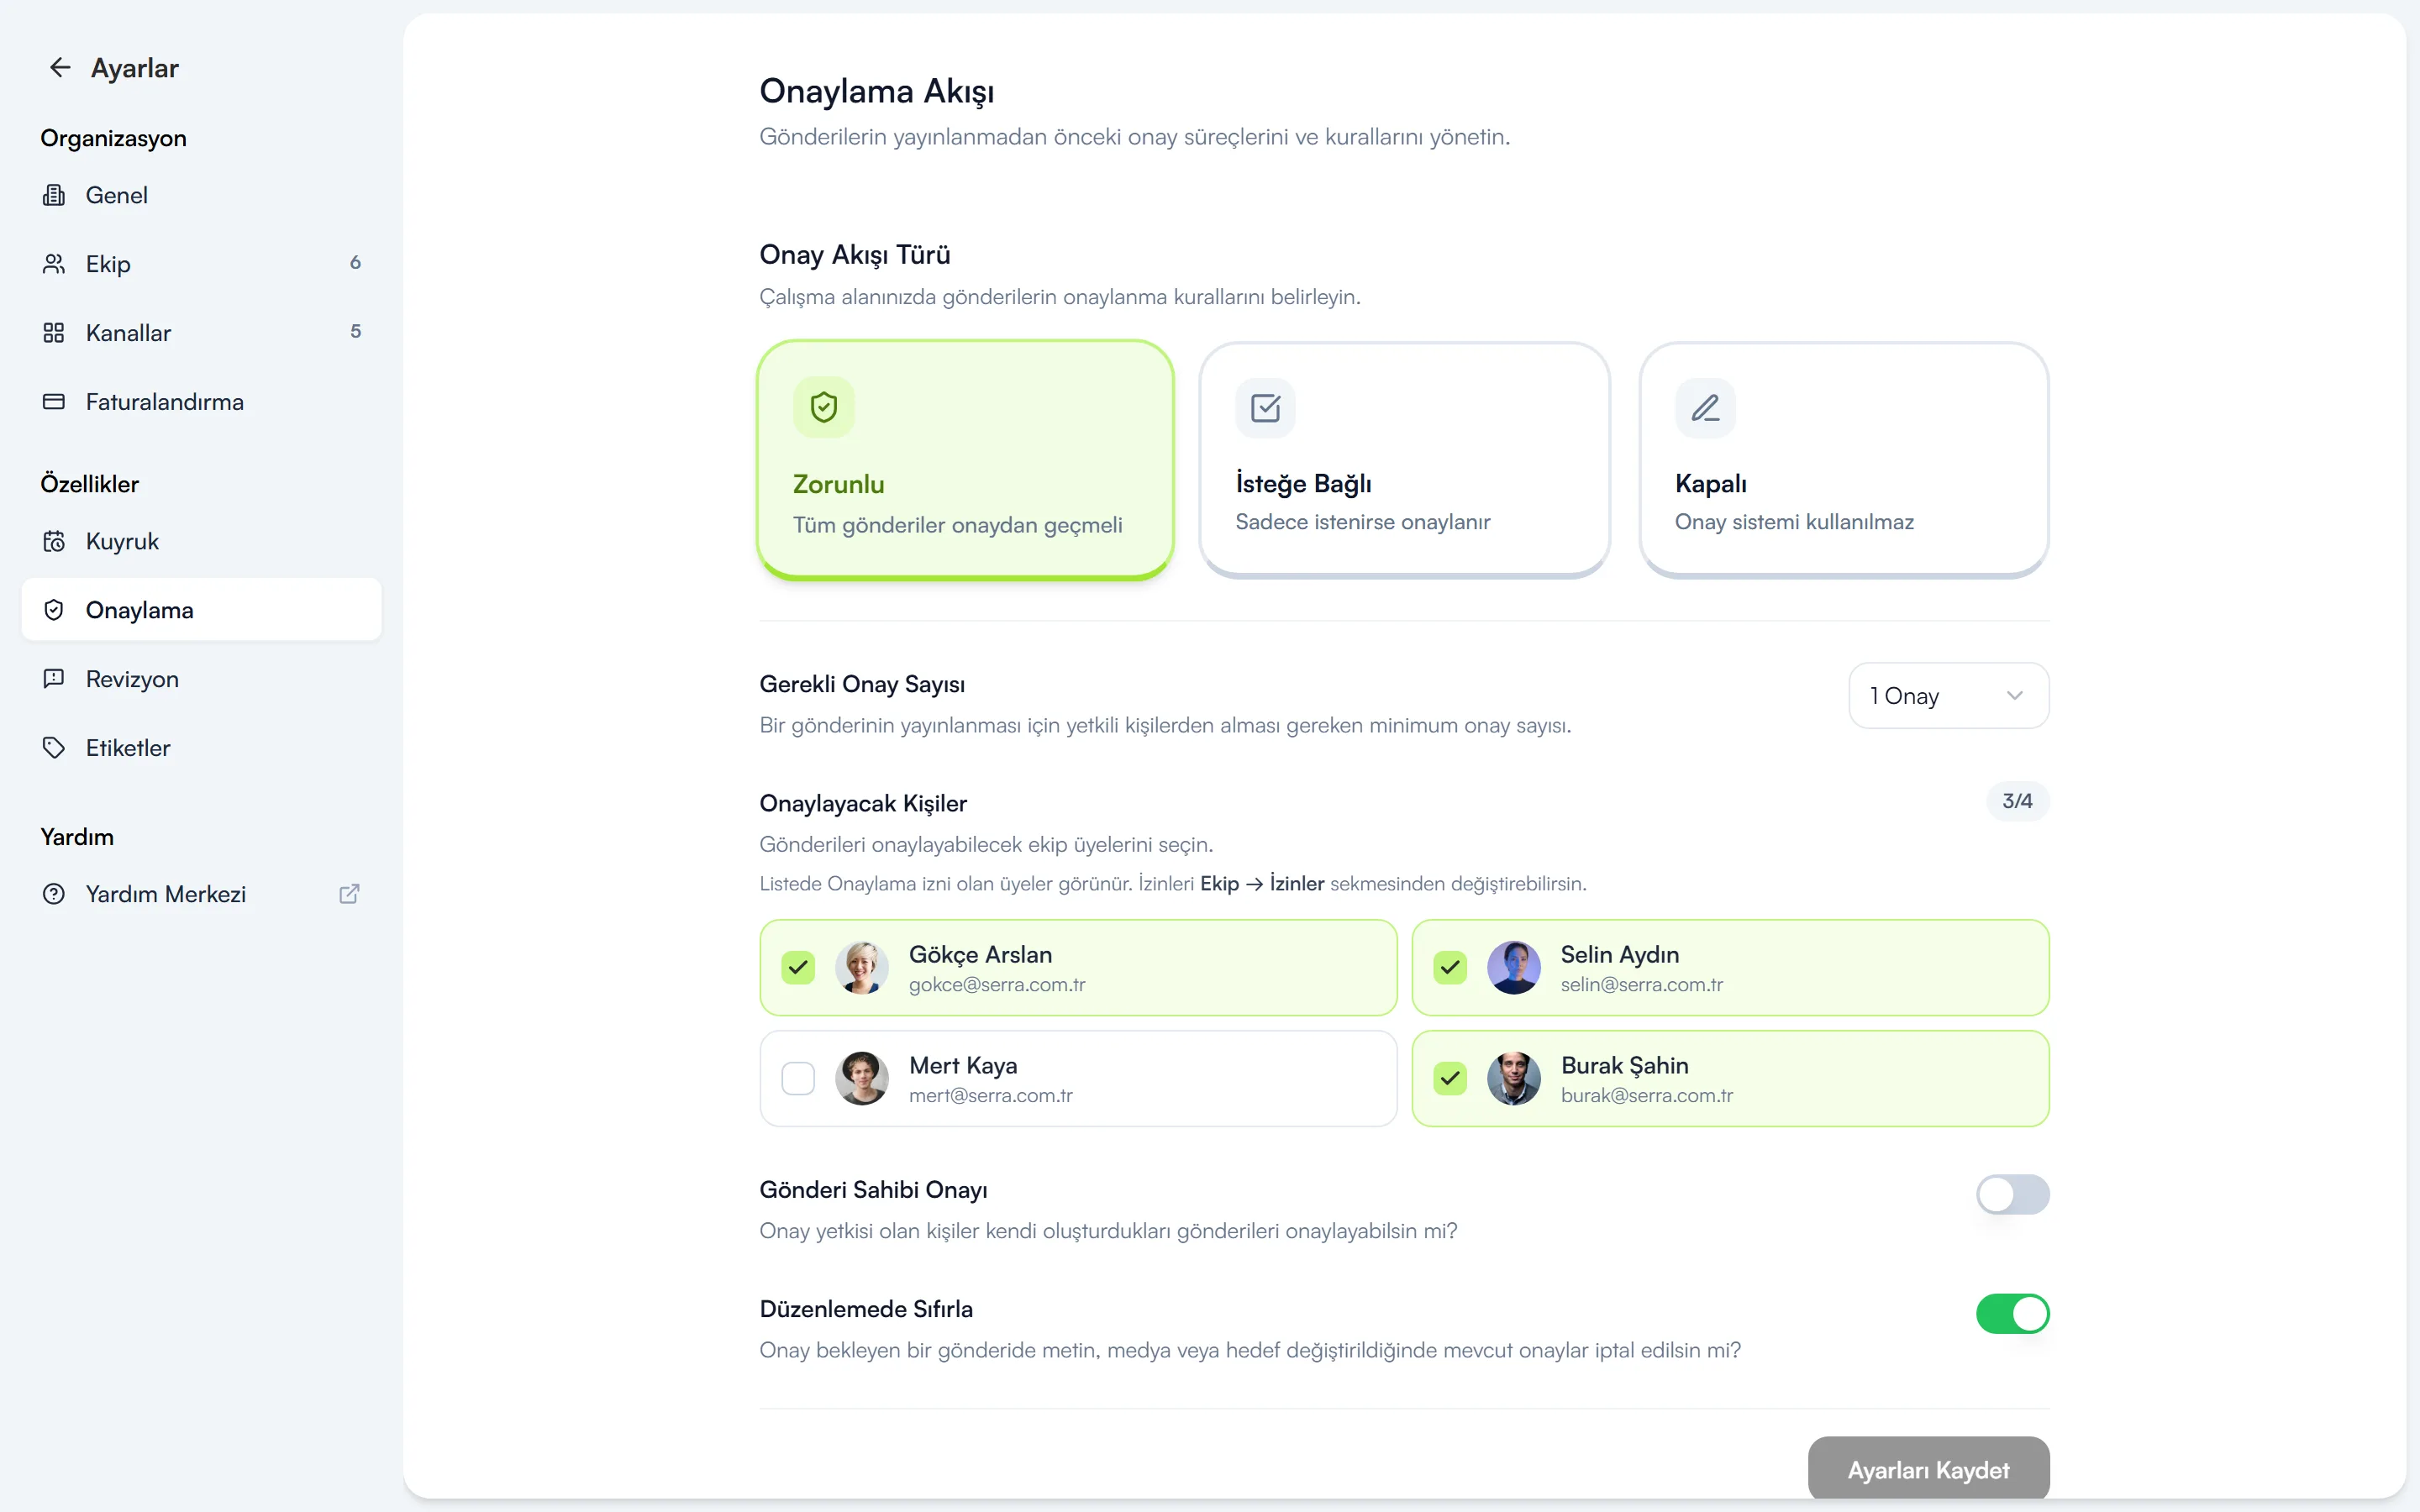Select the İsteğe Bağlı approval type

pos(1404,460)
